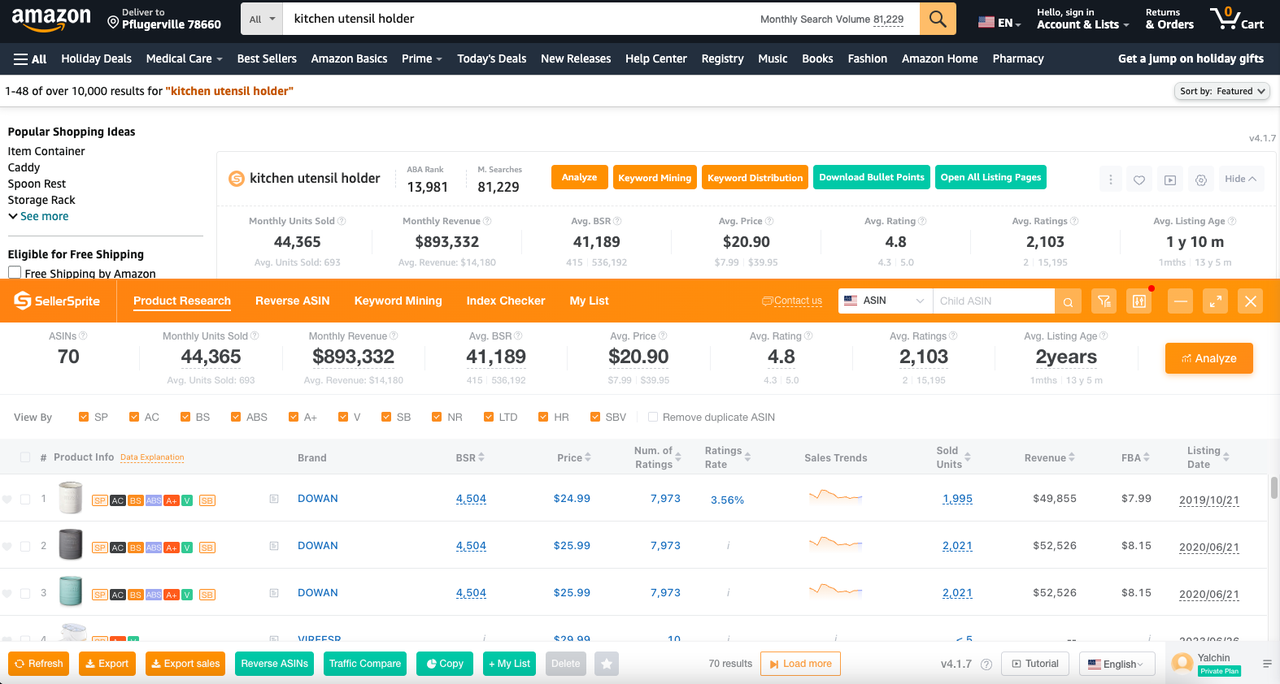This screenshot has width=1280, height=684.
Task: Click the listing detail icon in row 1
Action: click(274, 499)
